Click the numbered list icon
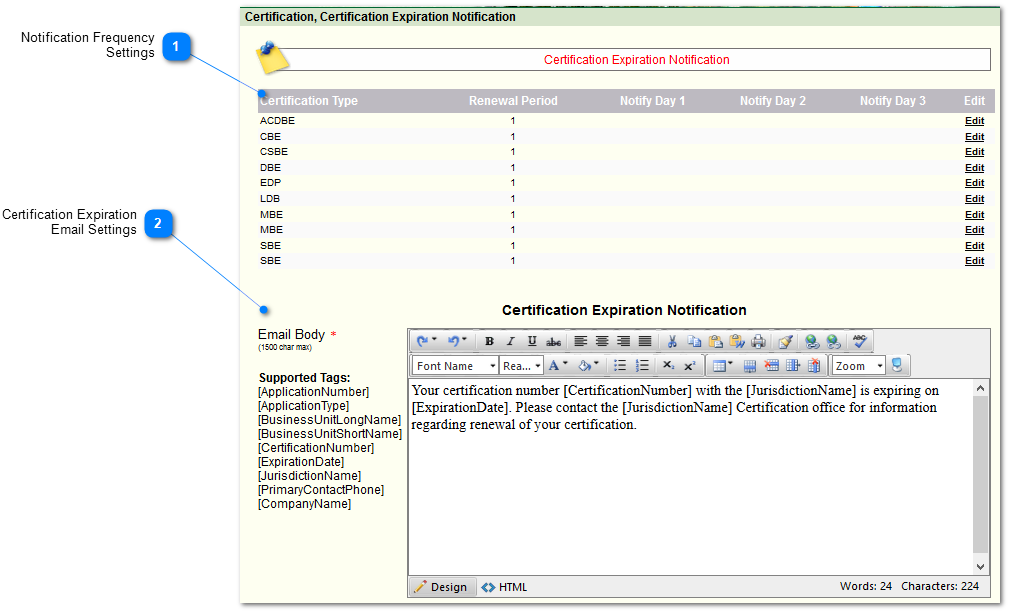The image size is (1010, 613). coord(642,366)
